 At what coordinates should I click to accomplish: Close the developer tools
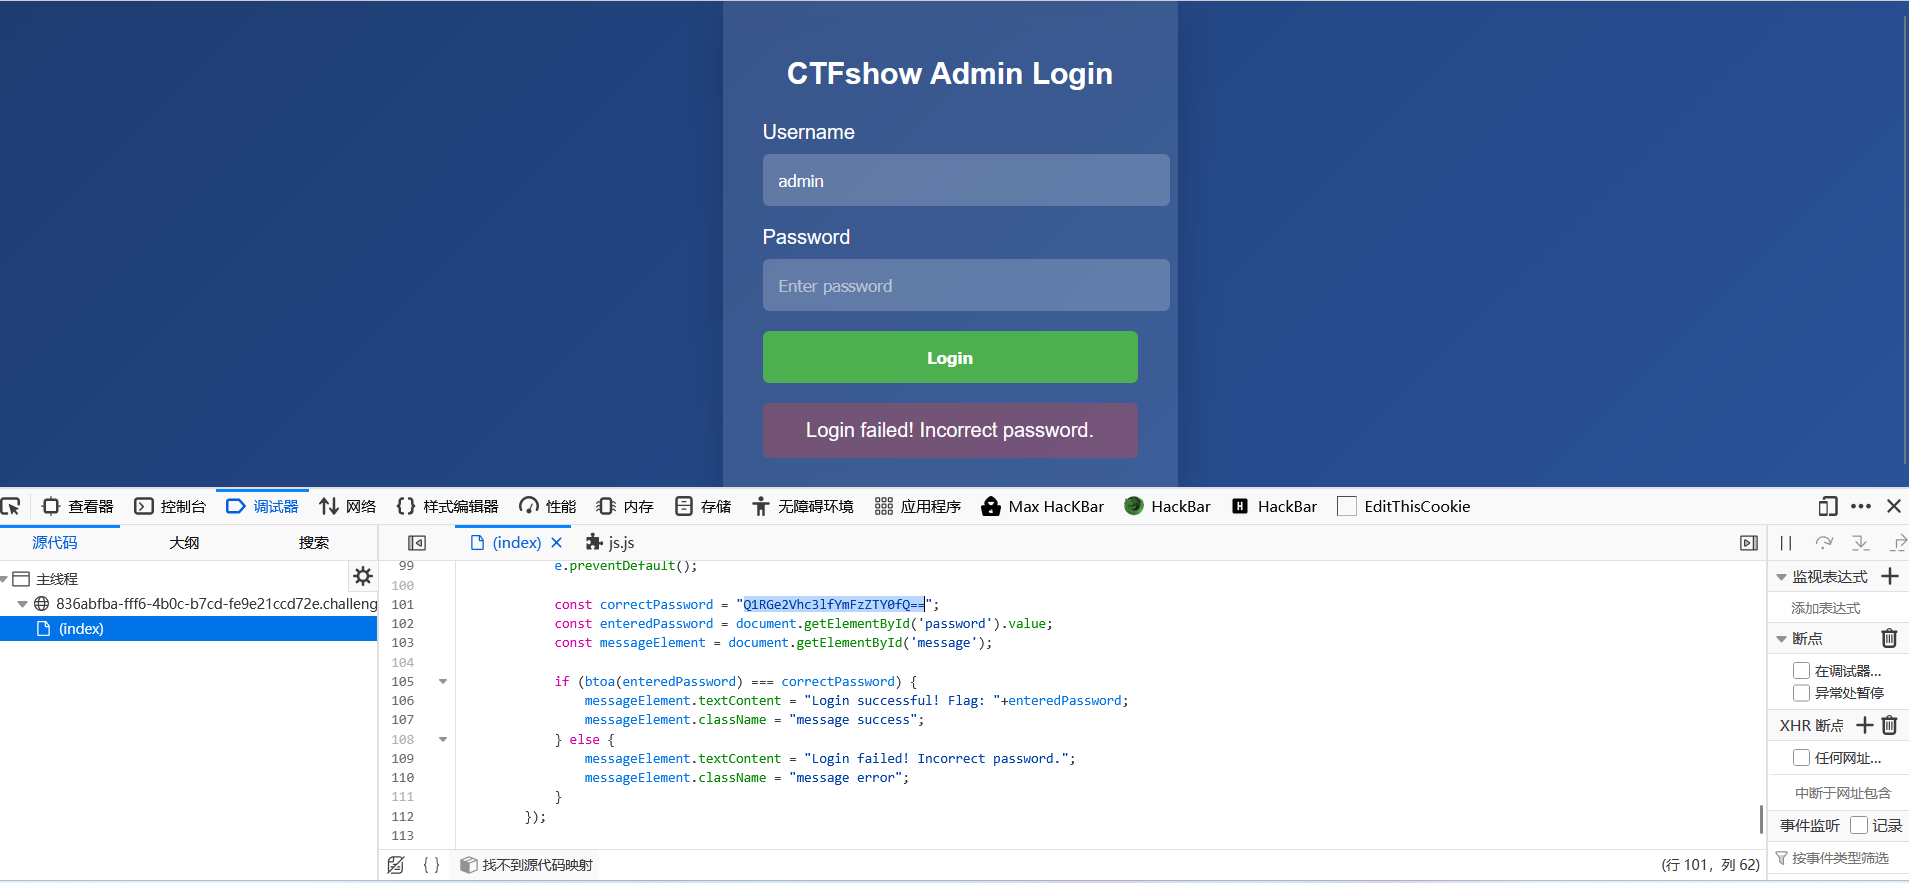click(x=1894, y=506)
